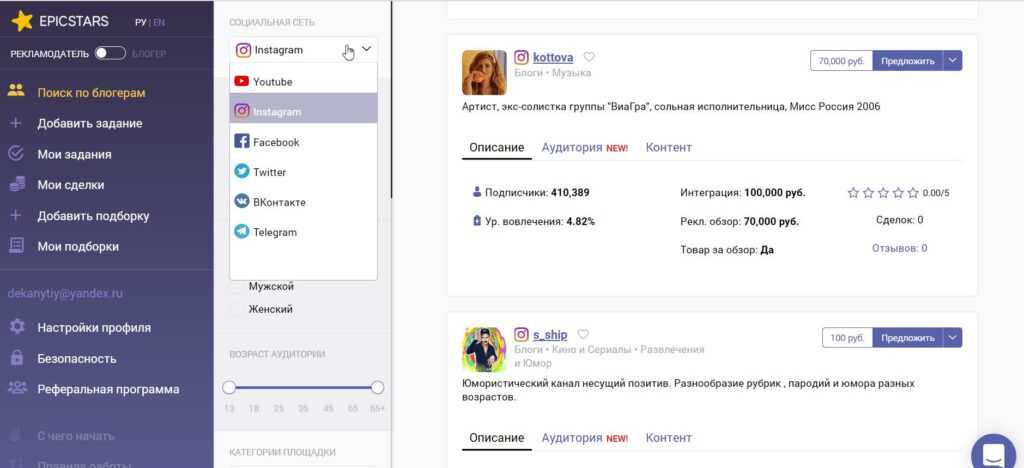
Task: Click the heart icon beside s_ship
Action: 584,334
